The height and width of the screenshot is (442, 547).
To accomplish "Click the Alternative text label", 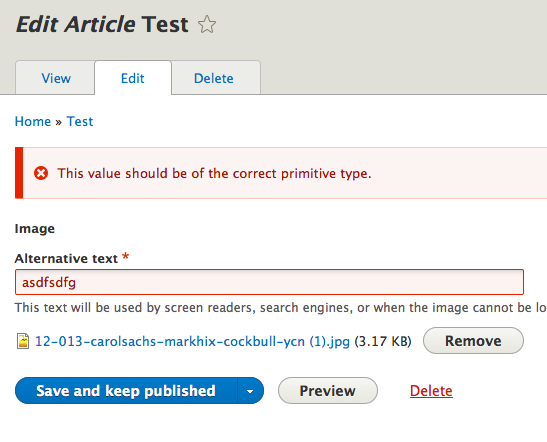I will (66, 259).
